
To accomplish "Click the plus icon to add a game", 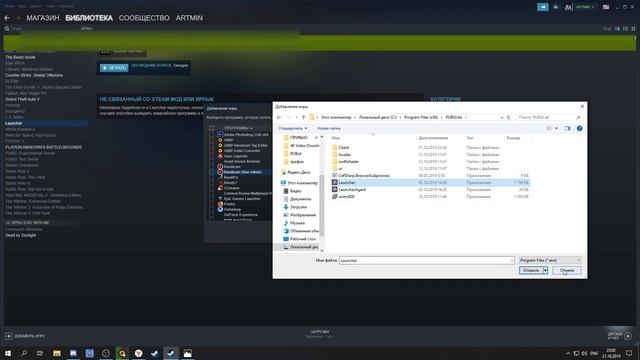I will (x=9, y=336).
